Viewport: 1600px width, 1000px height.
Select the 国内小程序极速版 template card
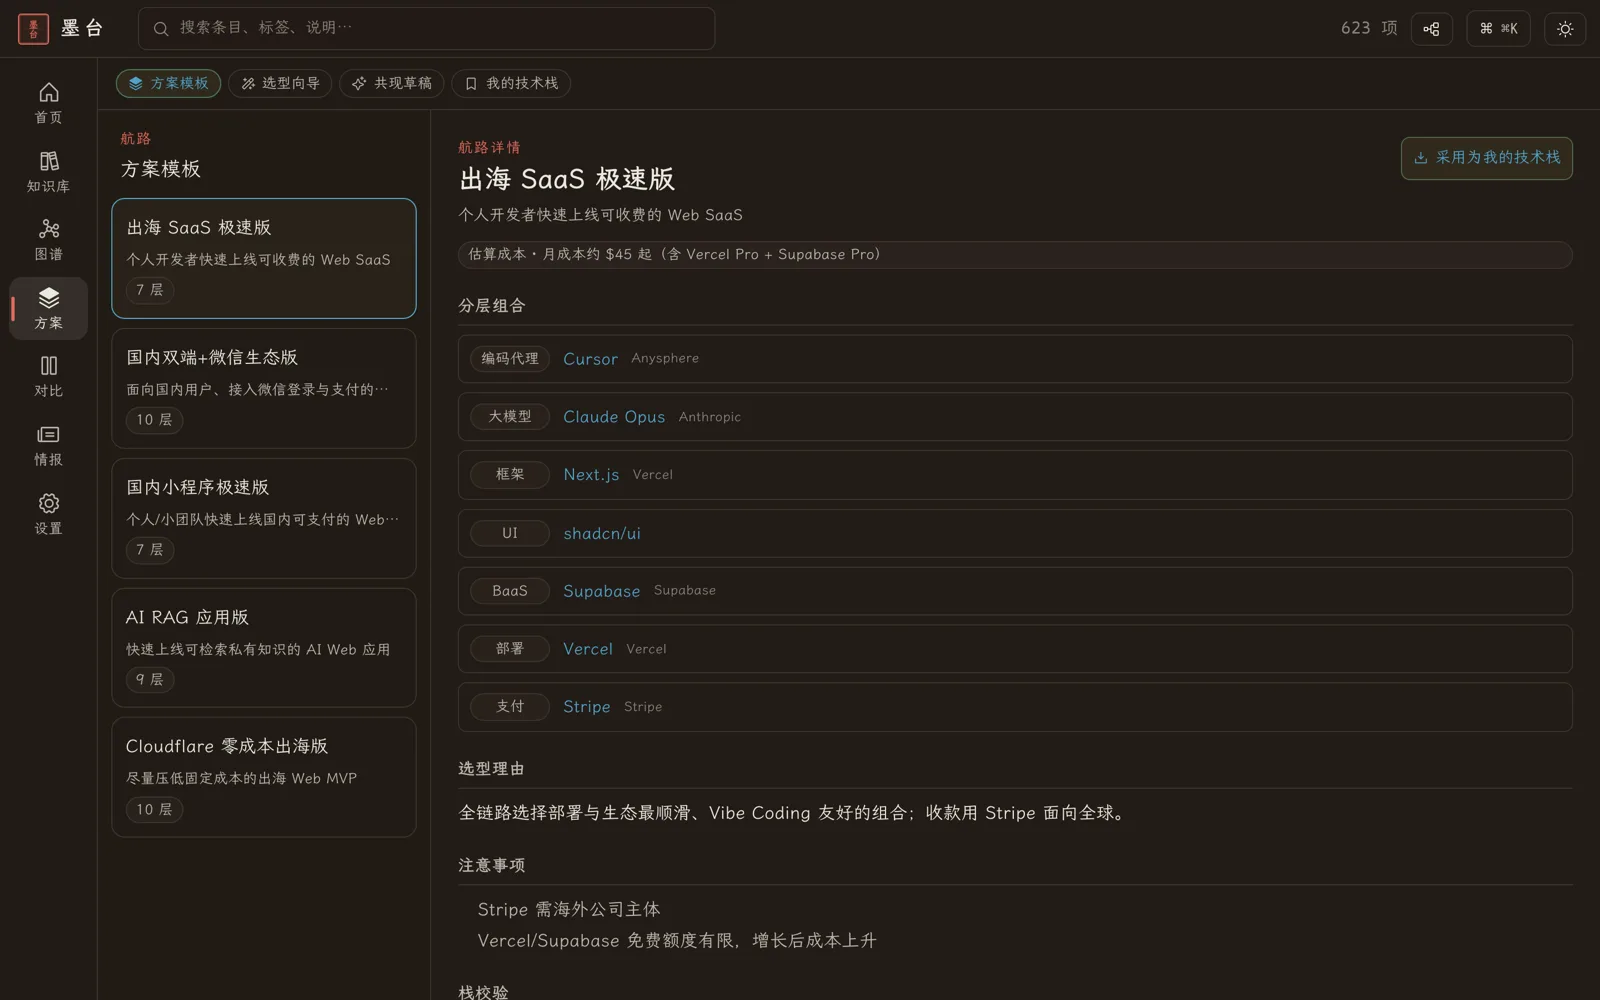(264, 518)
